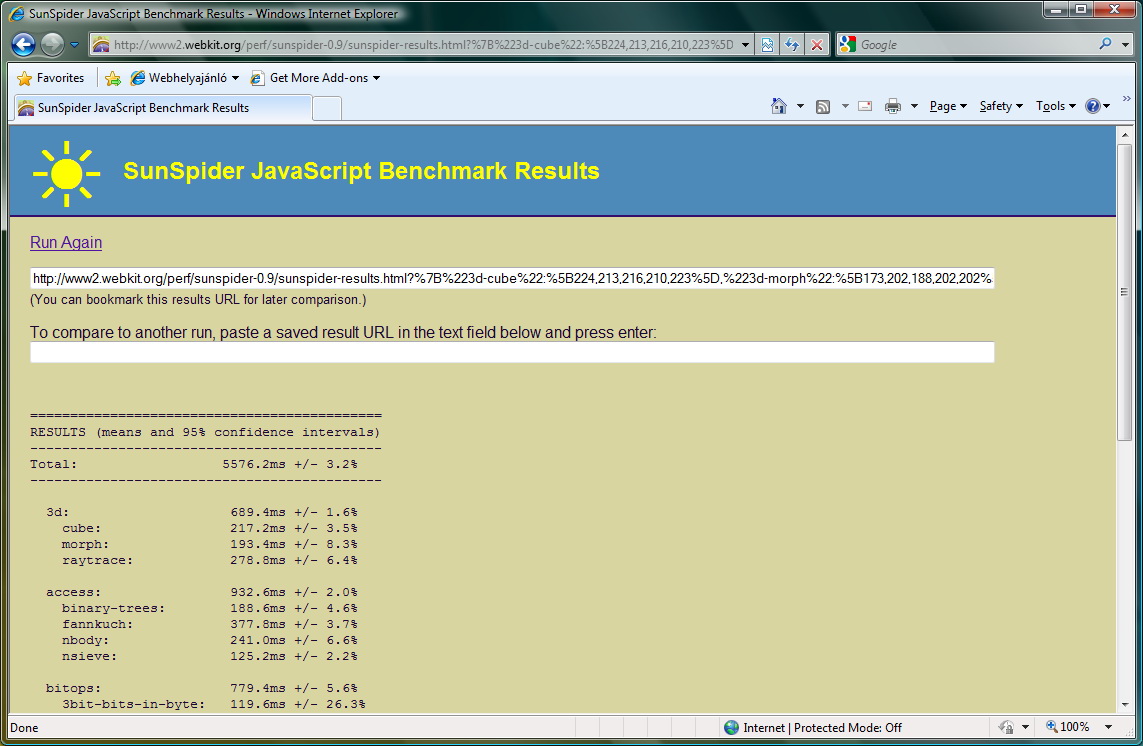
Task: Click the browser Back arrow button
Action: tap(24, 45)
